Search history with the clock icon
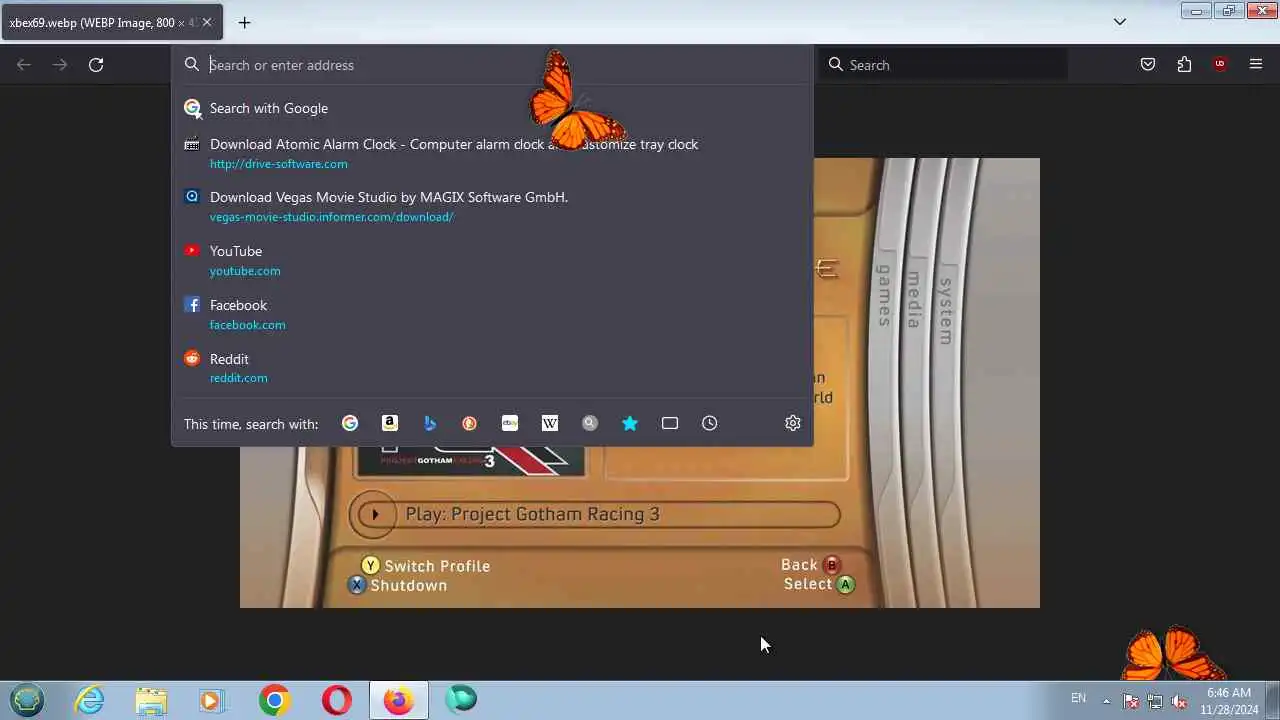 click(x=710, y=423)
